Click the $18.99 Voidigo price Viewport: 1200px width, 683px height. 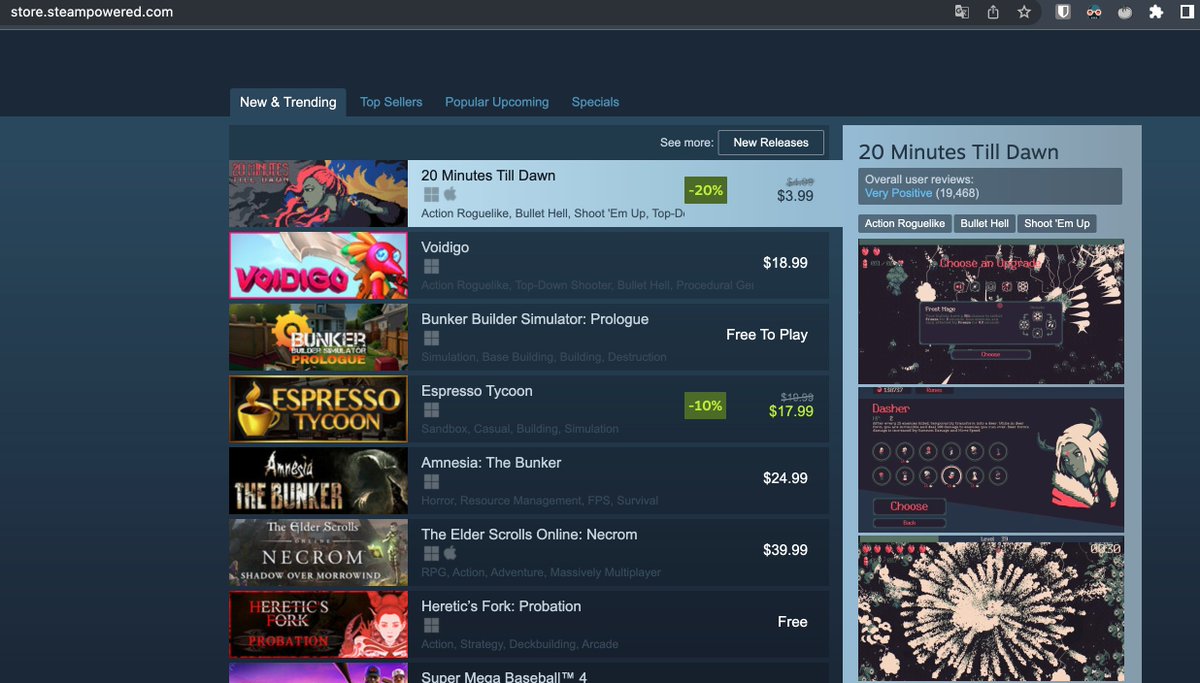tap(785, 263)
